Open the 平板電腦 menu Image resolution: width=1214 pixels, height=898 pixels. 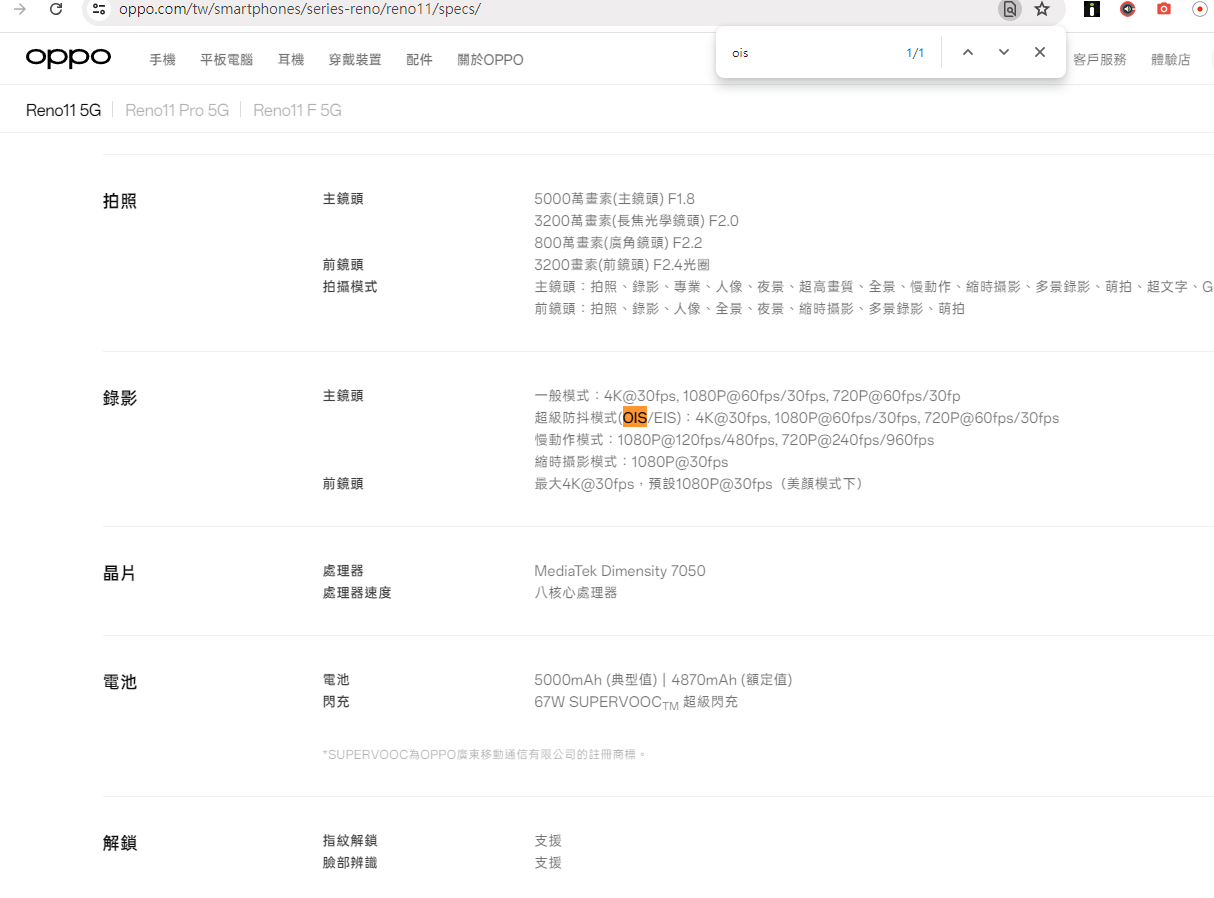coord(226,60)
